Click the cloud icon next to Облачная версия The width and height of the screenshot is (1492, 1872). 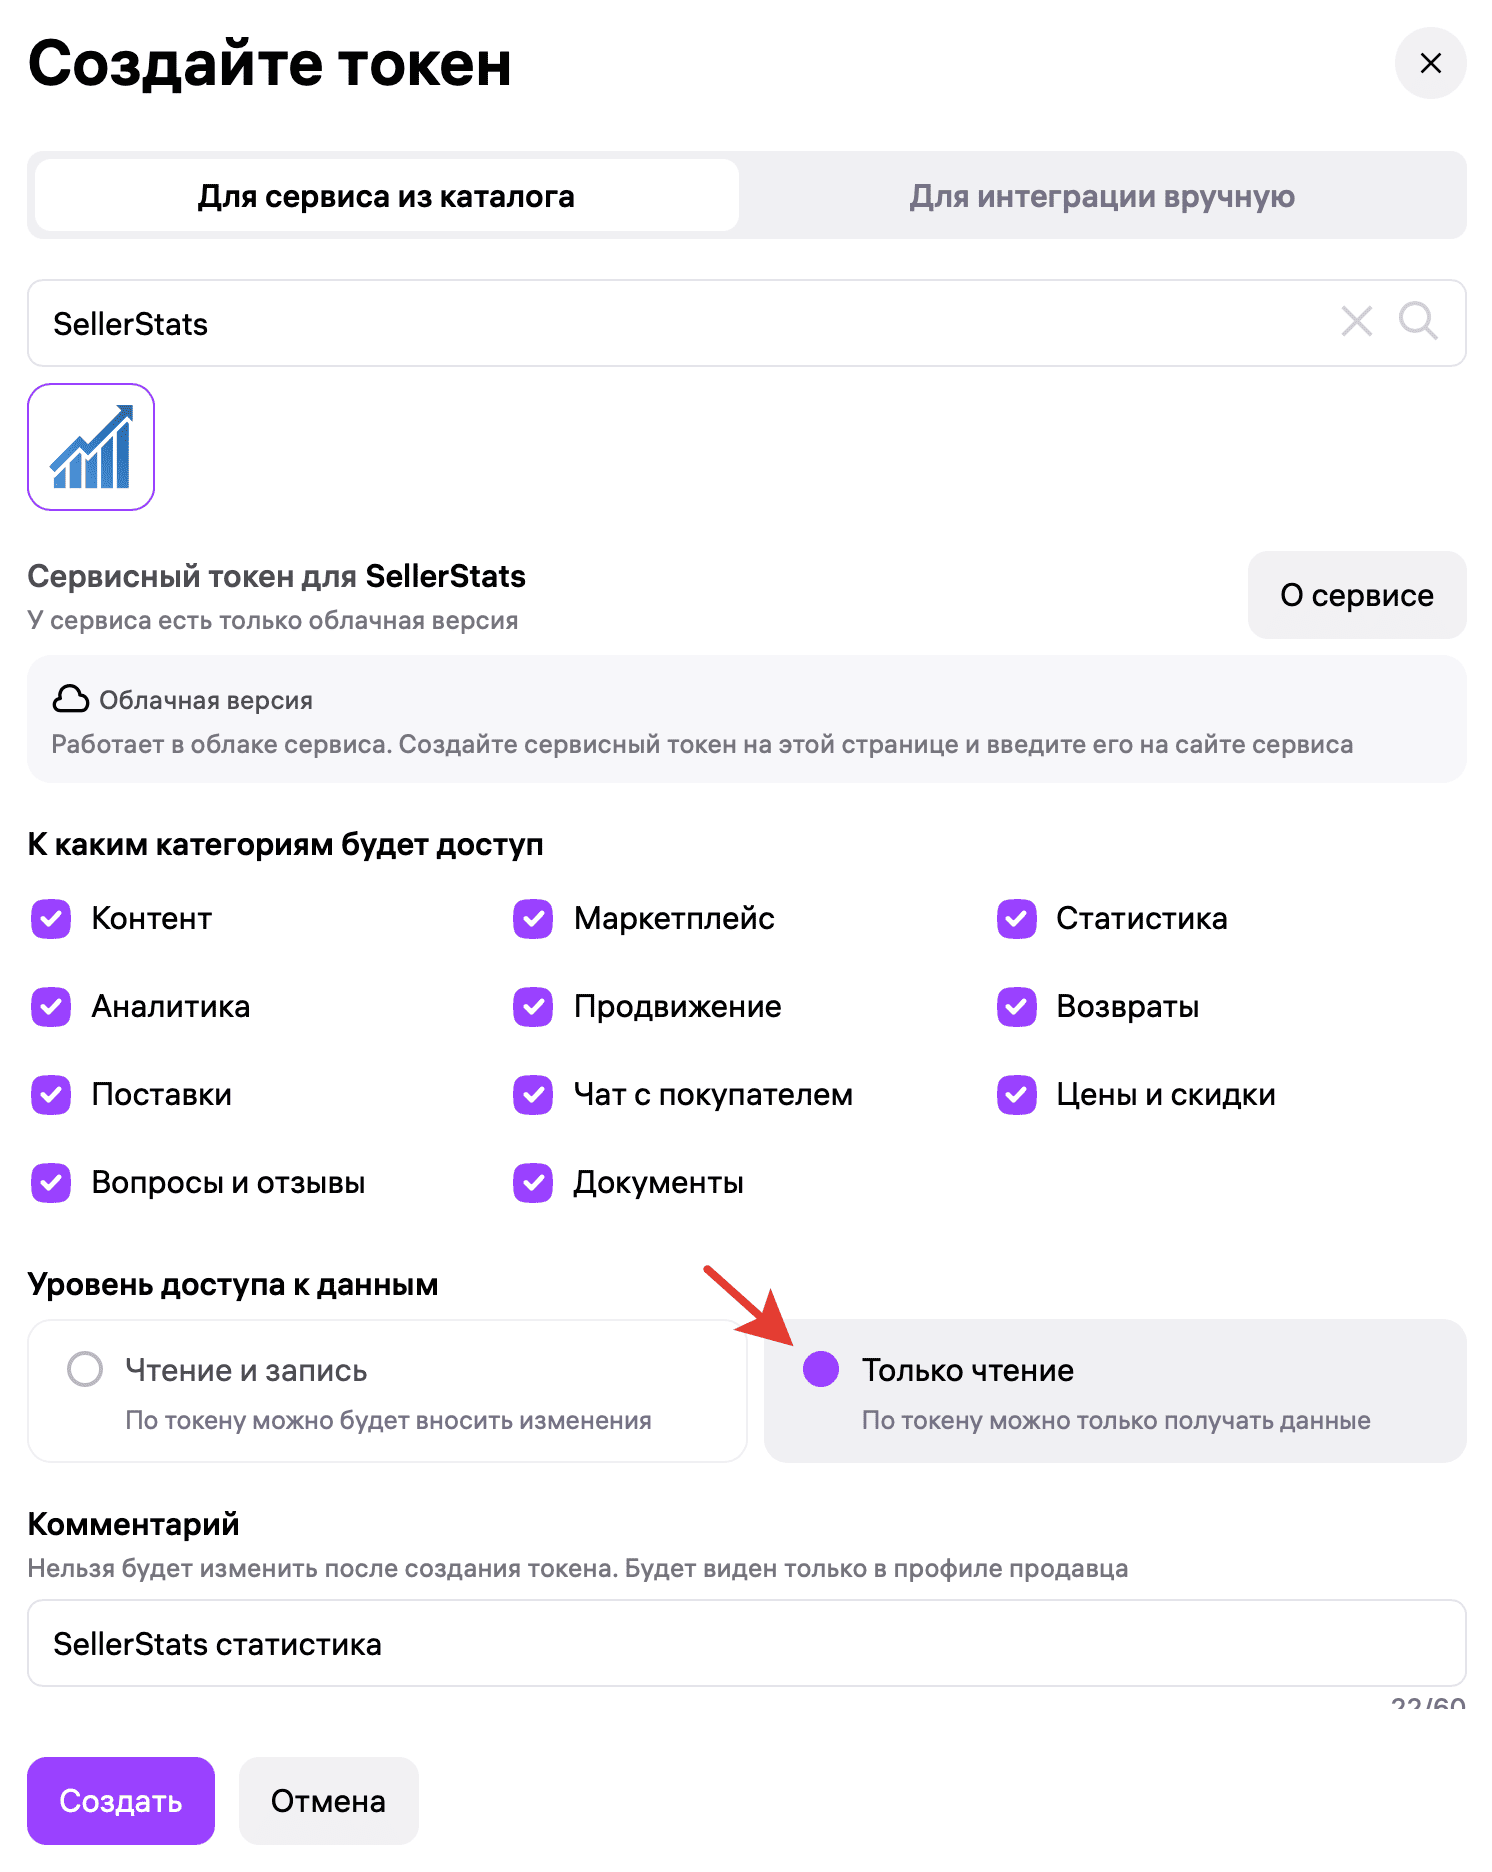(68, 699)
